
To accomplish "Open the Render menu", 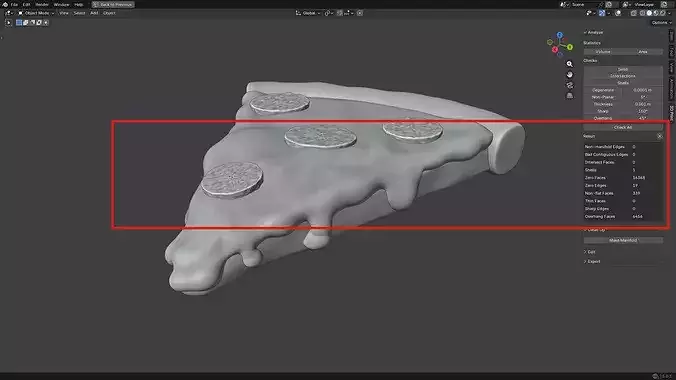I will [42, 4].
